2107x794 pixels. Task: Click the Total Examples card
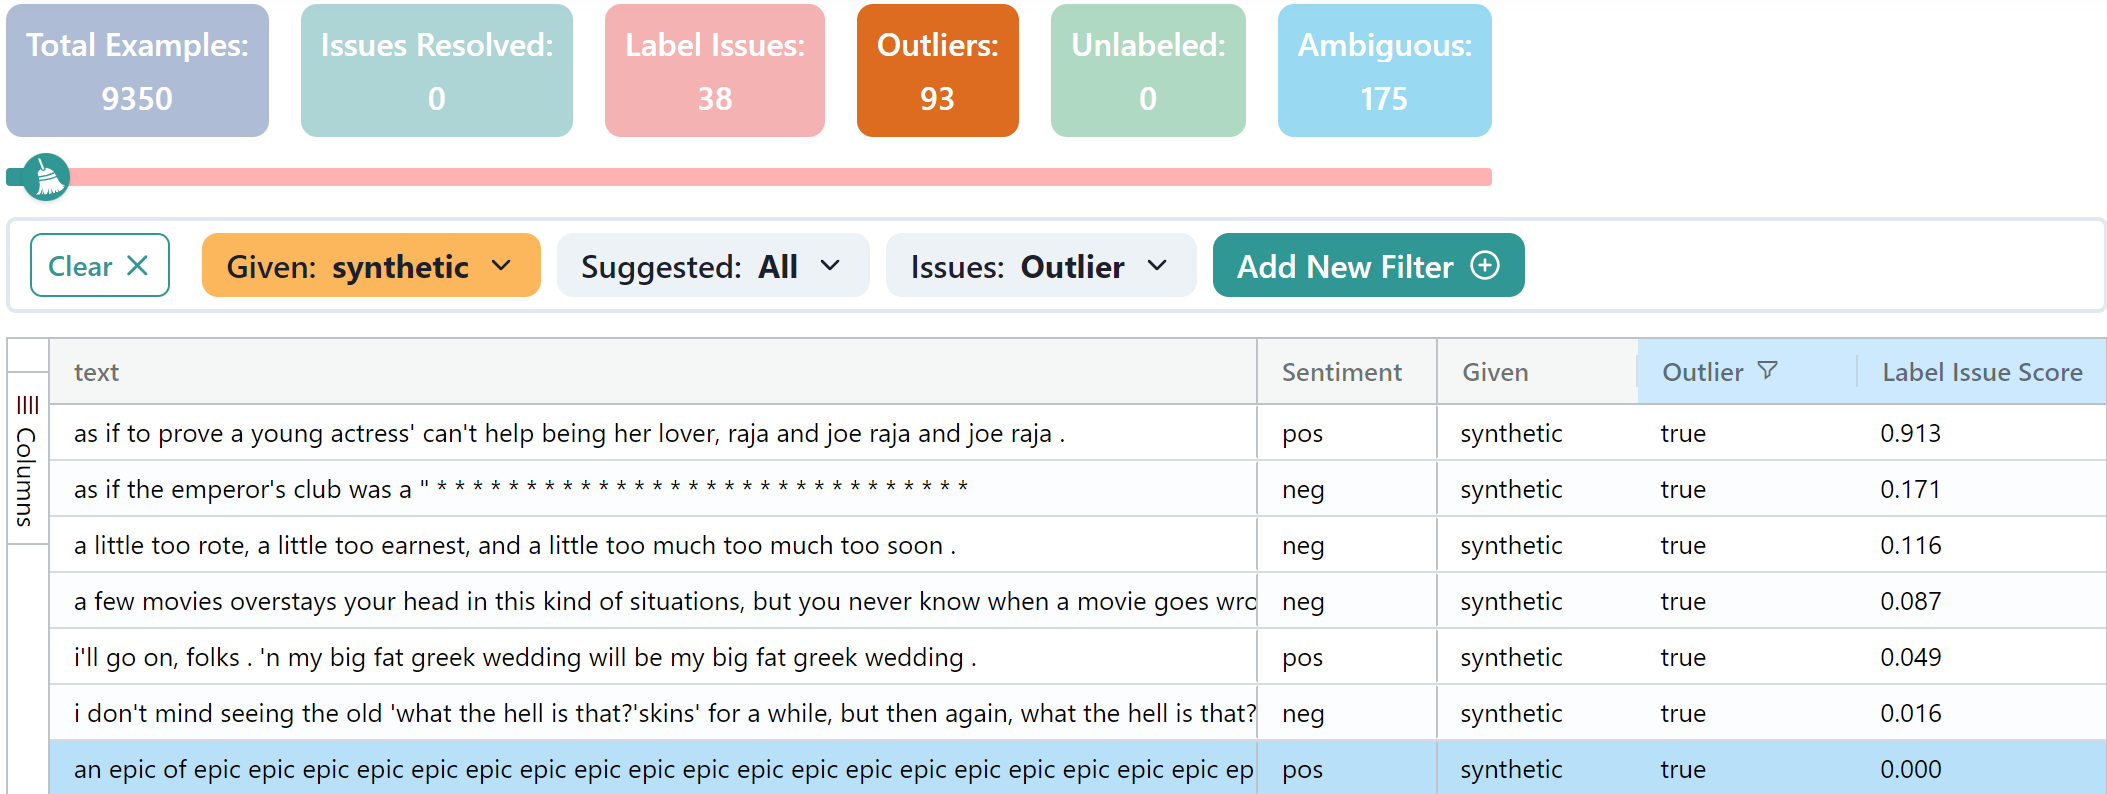[x=137, y=71]
